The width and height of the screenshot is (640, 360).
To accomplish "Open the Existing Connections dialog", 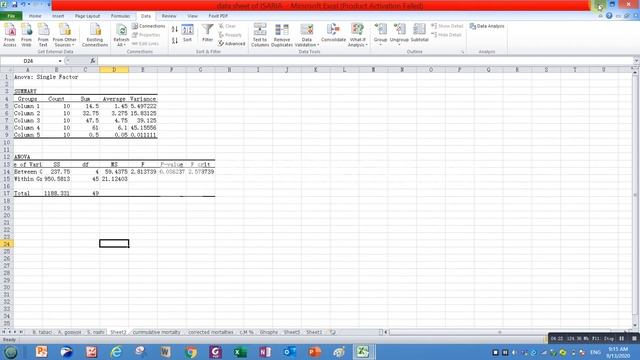I will point(95,34).
